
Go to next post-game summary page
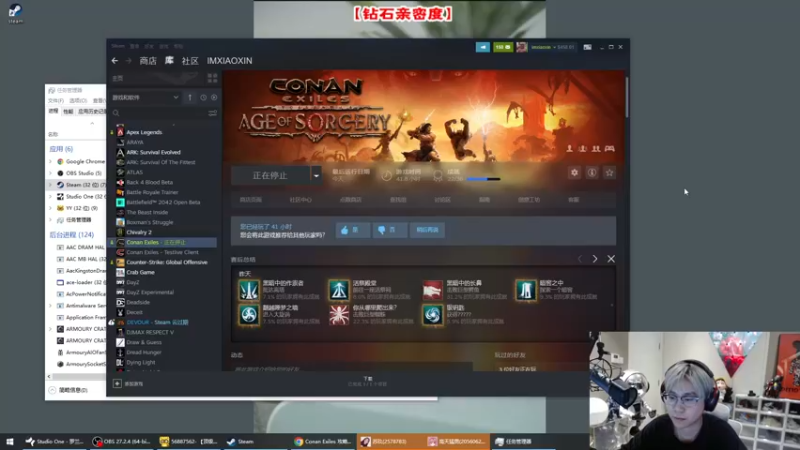(595, 259)
